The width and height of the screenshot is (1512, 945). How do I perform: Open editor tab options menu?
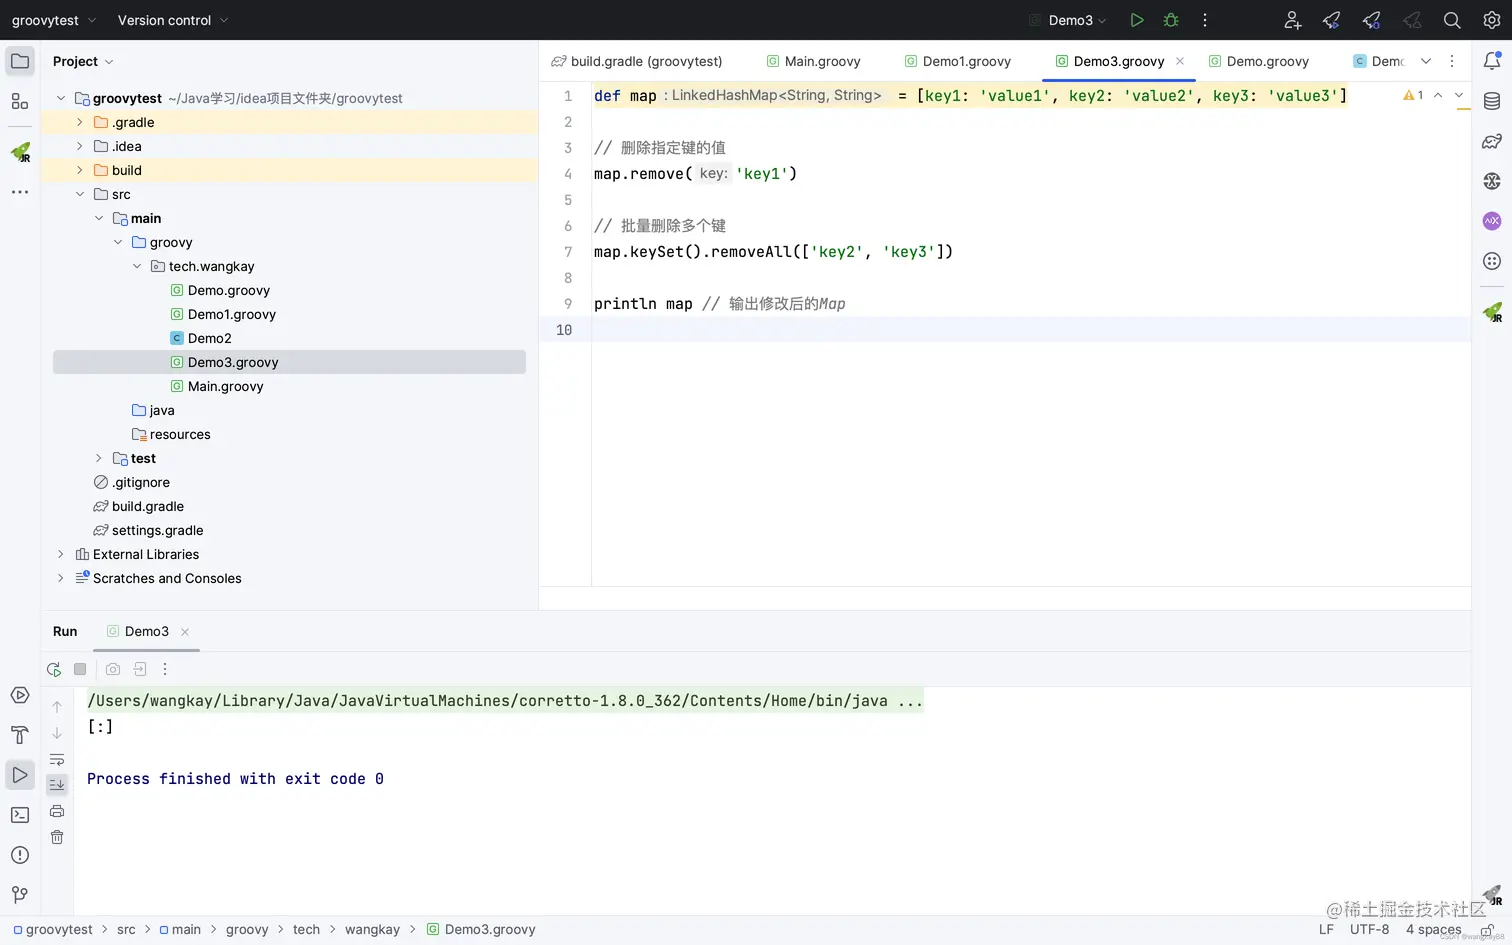[1452, 61]
